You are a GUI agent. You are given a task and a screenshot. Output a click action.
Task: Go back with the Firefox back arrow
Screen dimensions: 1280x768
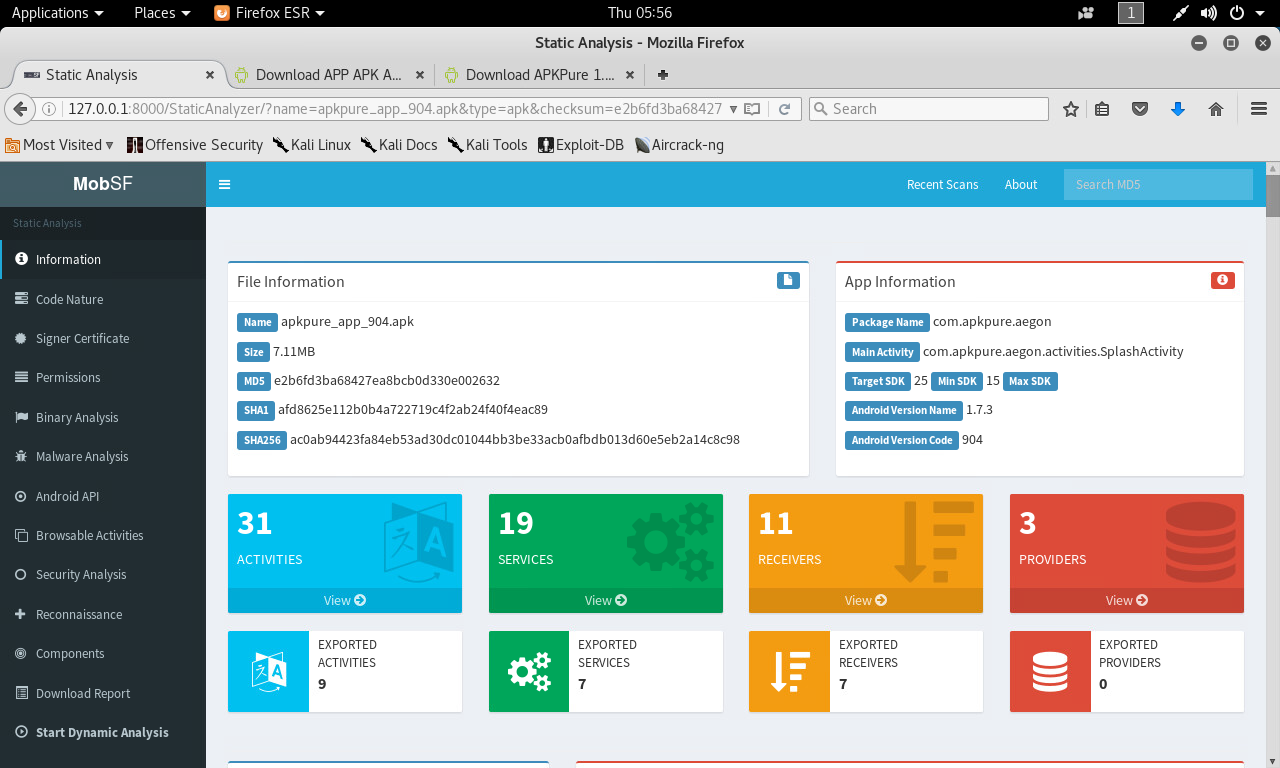(x=19, y=109)
